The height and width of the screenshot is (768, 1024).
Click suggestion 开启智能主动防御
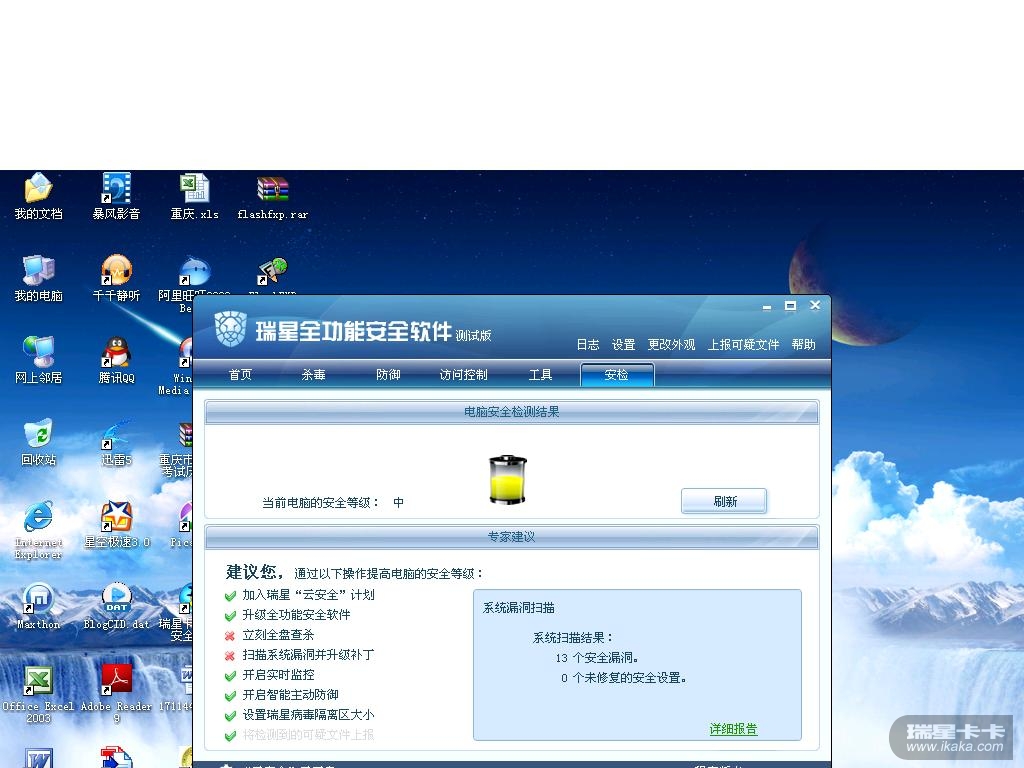(290, 694)
